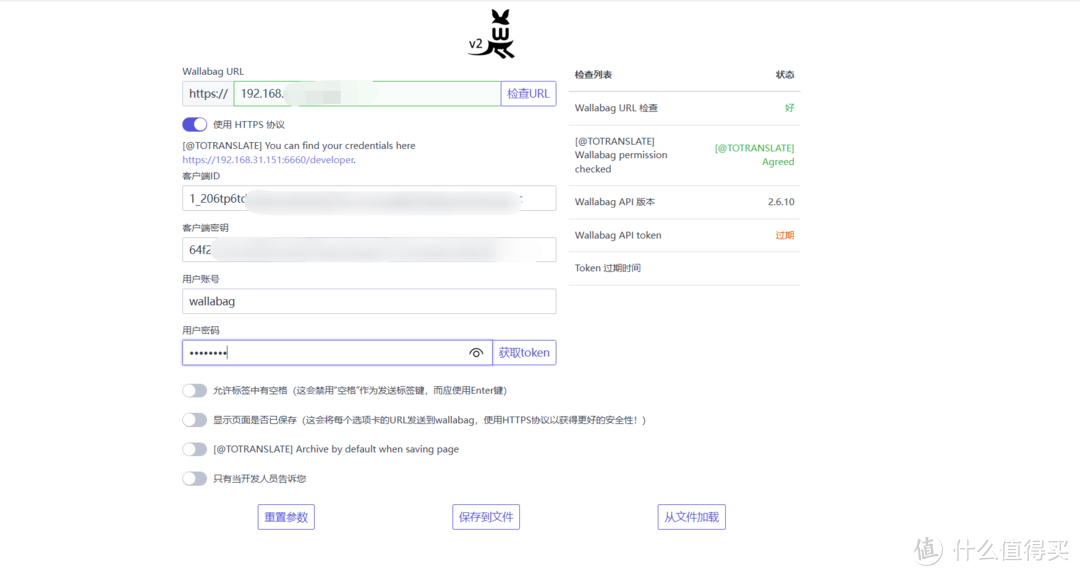Focus the Wallabag URL input field
This screenshot has height=576, width=1080.
pyautogui.click(x=366, y=94)
